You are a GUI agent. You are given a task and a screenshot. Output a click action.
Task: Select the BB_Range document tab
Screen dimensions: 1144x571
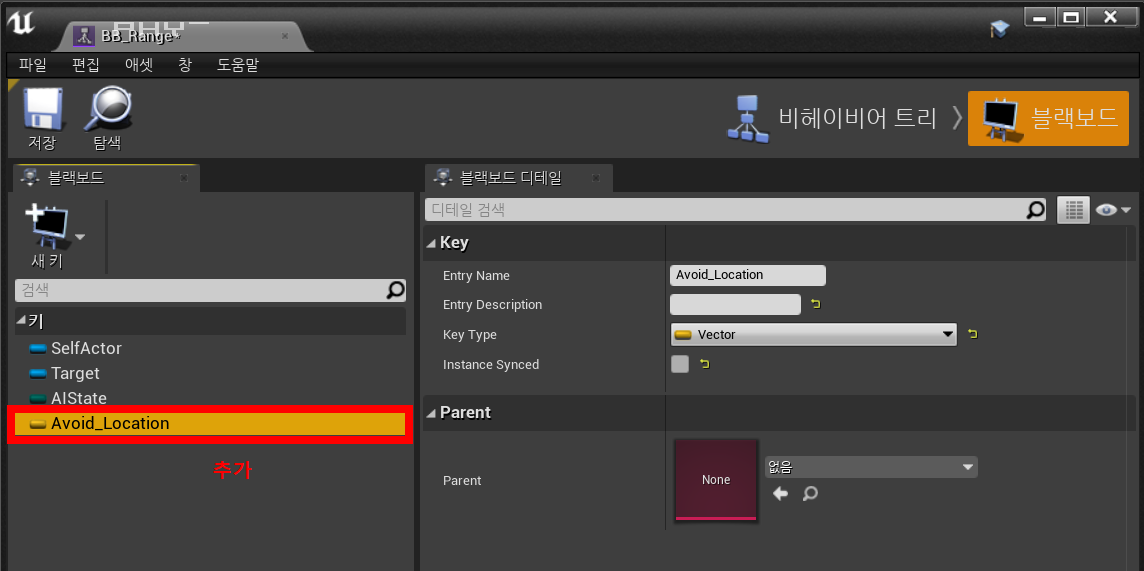[x=182, y=36]
